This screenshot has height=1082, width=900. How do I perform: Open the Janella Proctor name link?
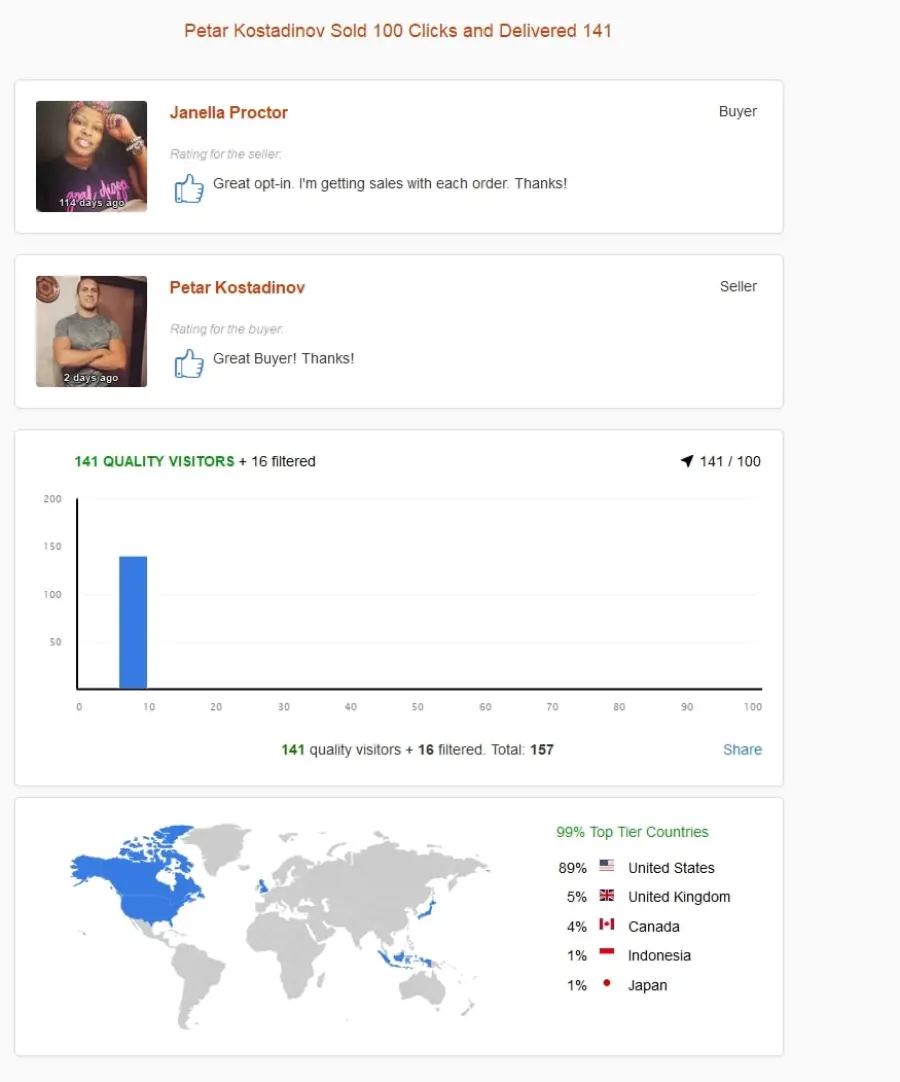(x=228, y=112)
